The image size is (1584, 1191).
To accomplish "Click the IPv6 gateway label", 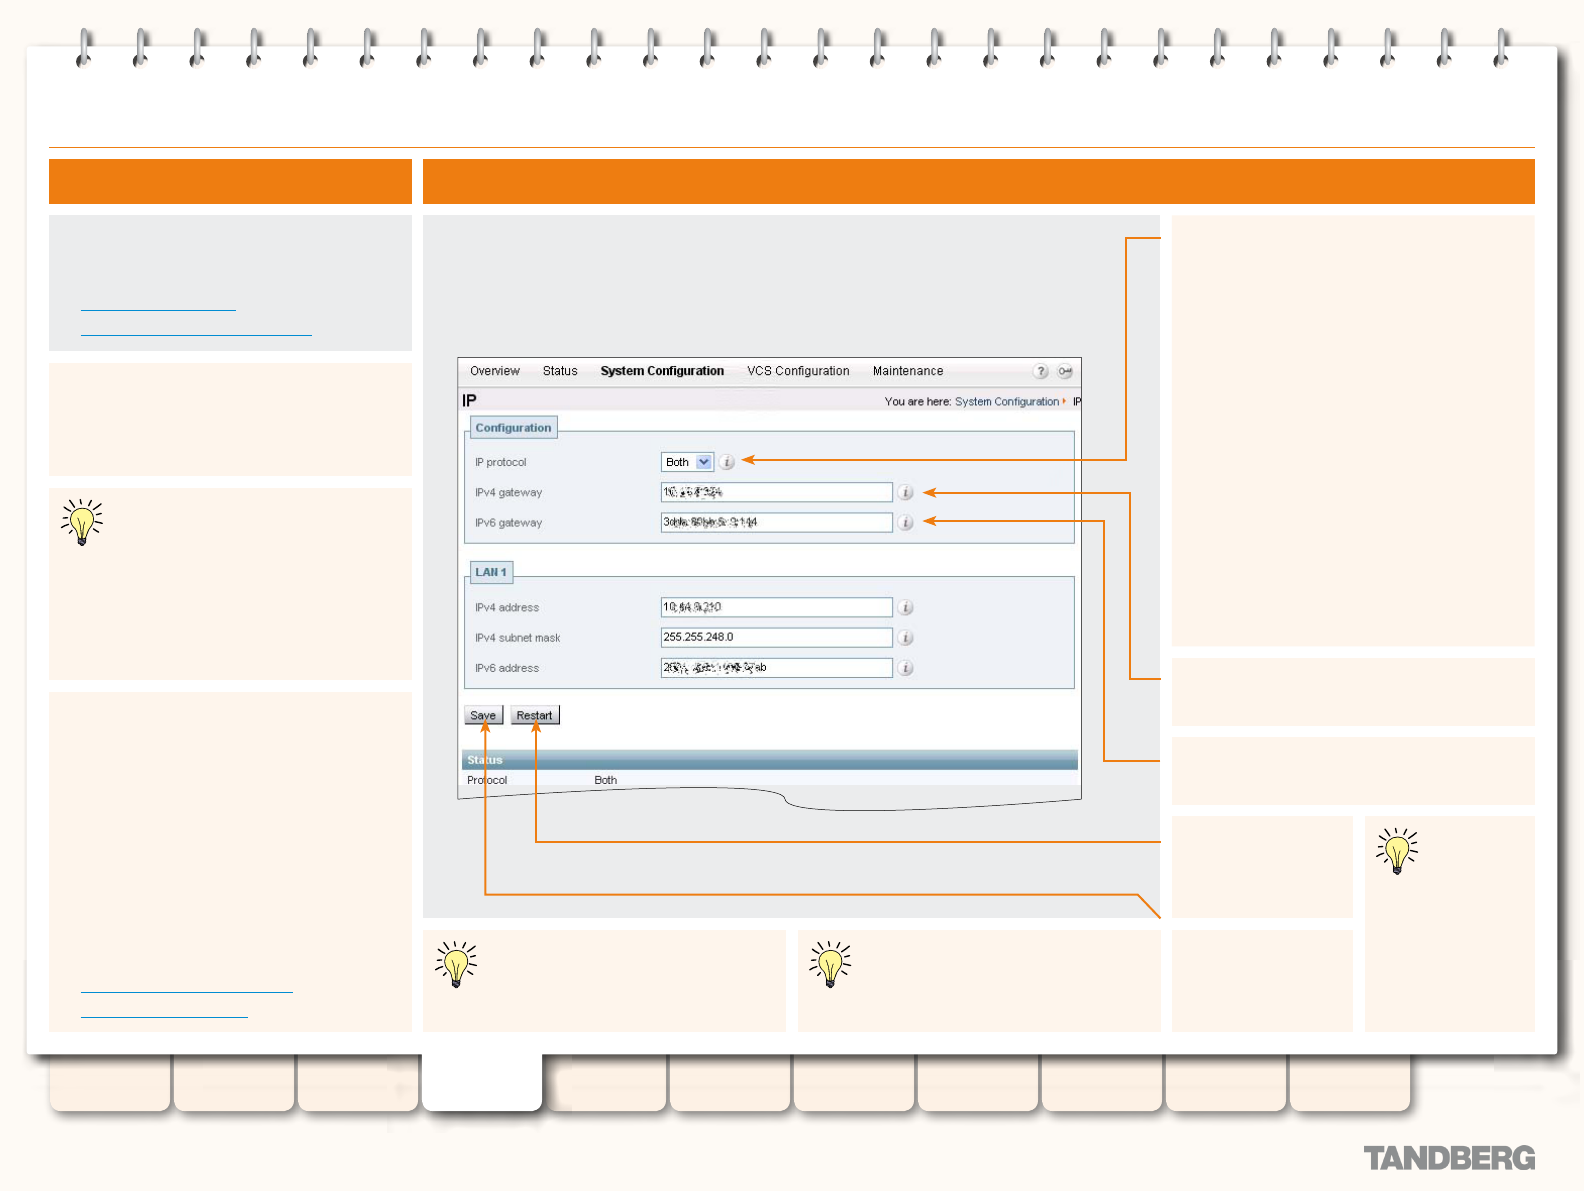I will [x=508, y=522].
